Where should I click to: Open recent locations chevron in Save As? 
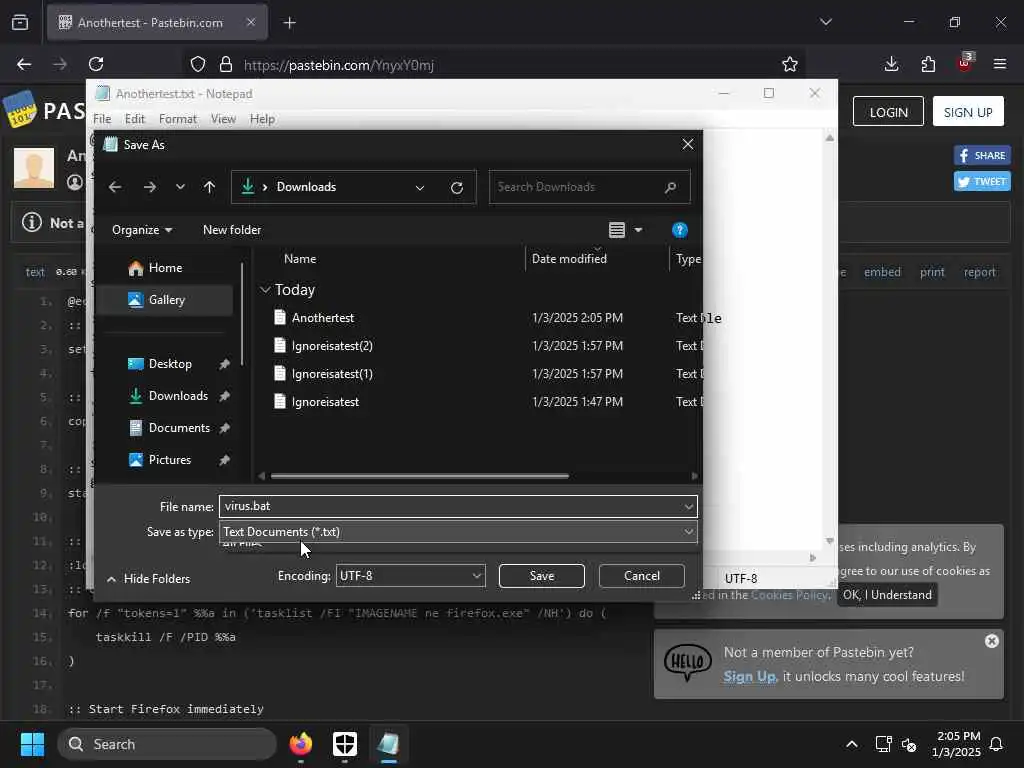[x=180, y=187]
